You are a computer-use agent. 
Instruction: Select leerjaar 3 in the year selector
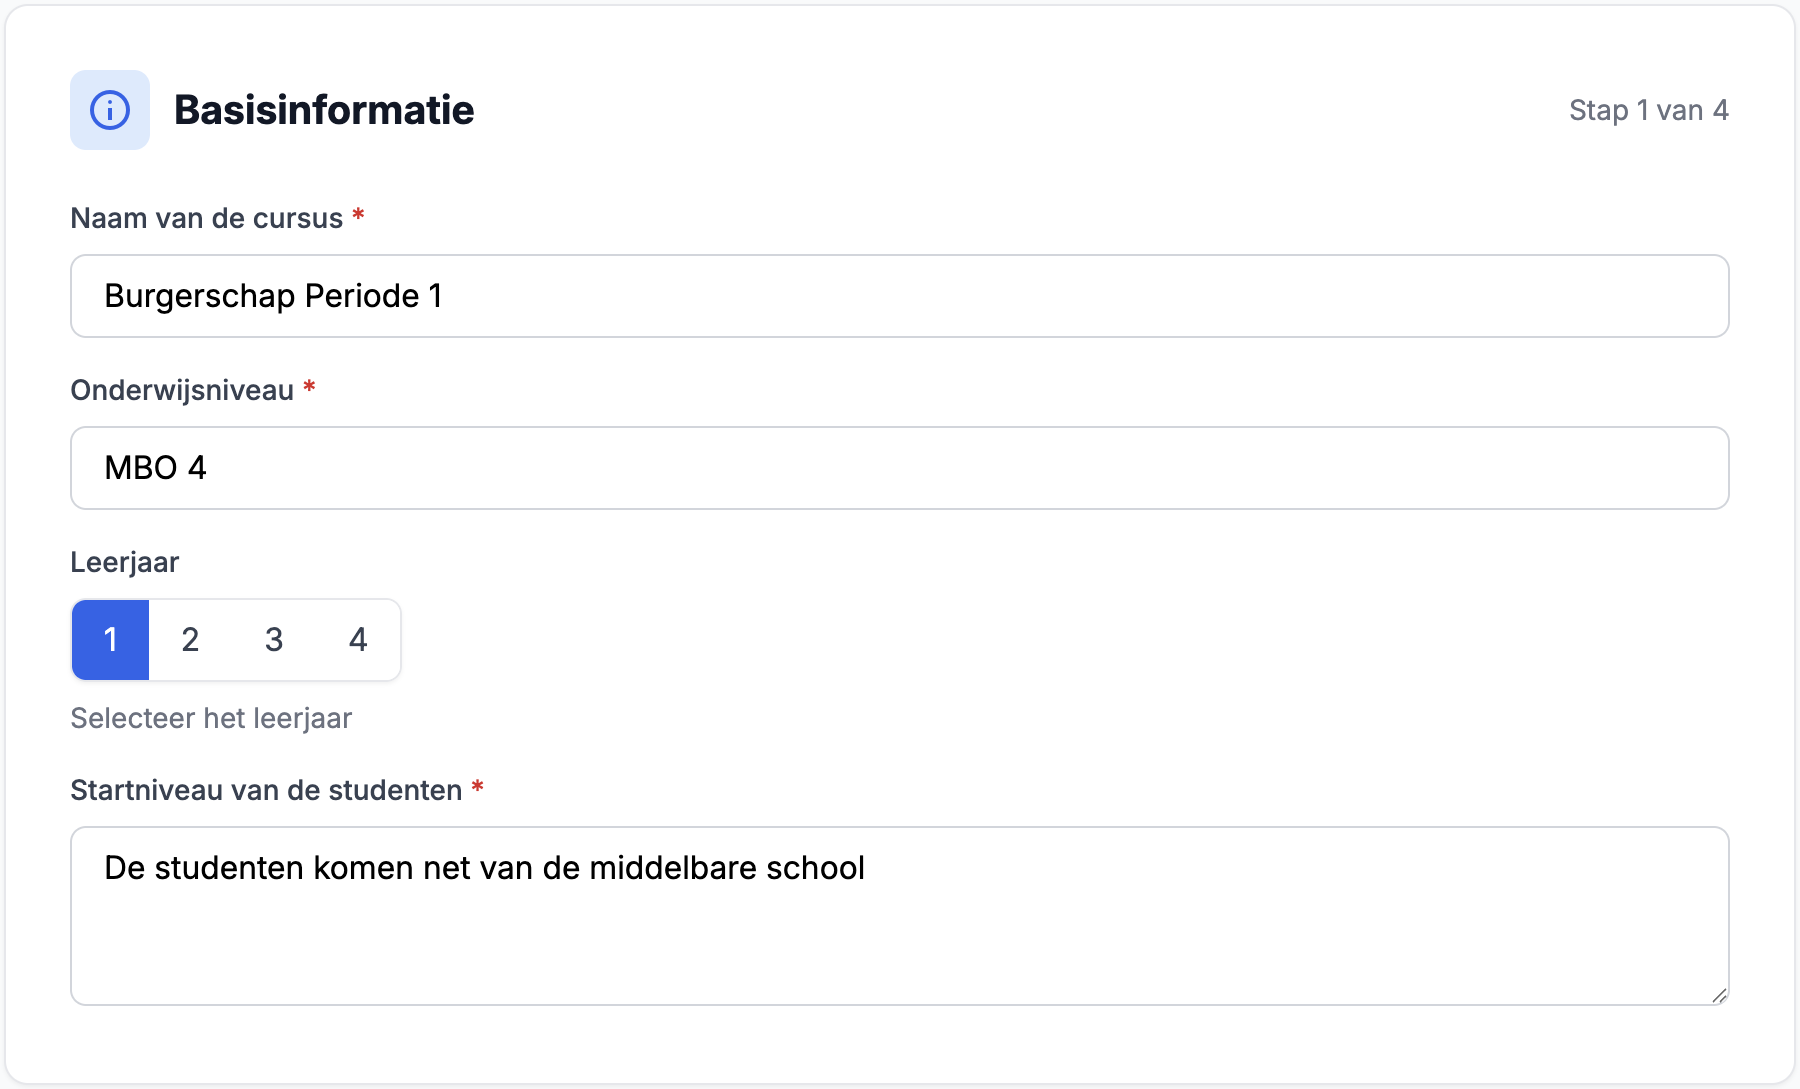(x=274, y=640)
